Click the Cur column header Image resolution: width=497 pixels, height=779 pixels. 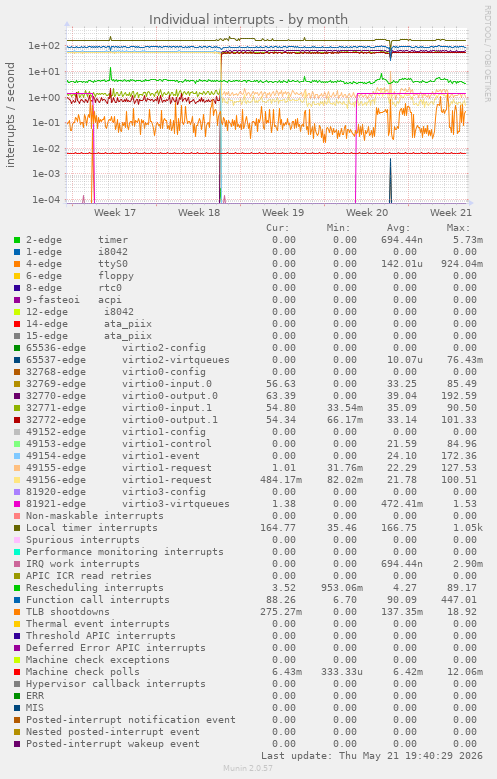click(x=277, y=228)
